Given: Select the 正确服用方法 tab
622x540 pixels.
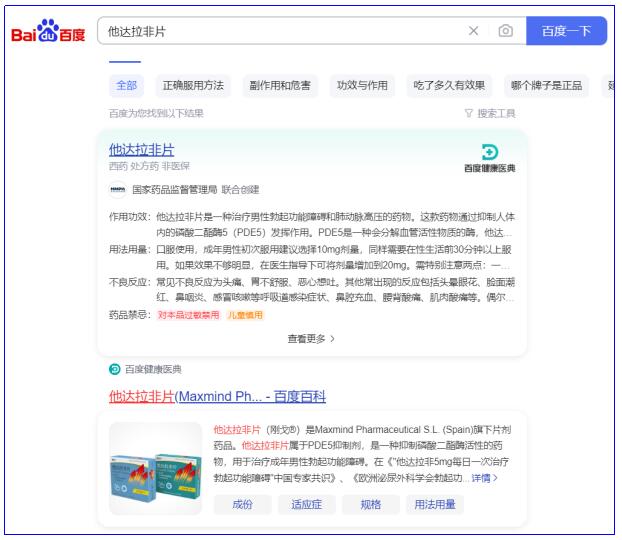Looking at the screenshot, I should click(x=193, y=85).
